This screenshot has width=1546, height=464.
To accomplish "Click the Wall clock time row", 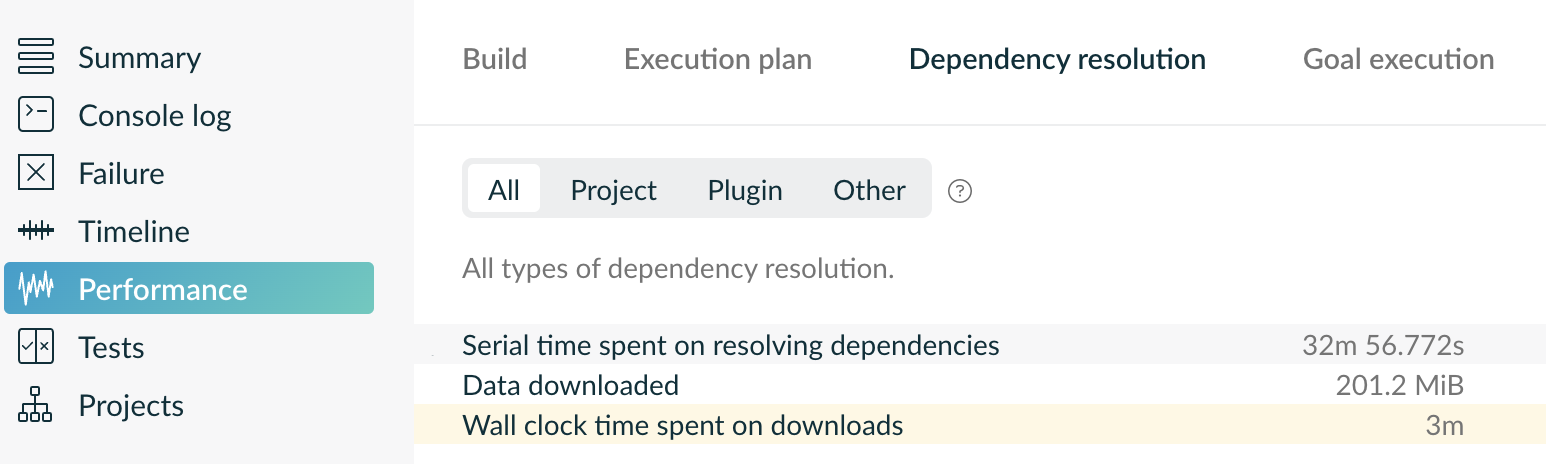I will point(683,426).
